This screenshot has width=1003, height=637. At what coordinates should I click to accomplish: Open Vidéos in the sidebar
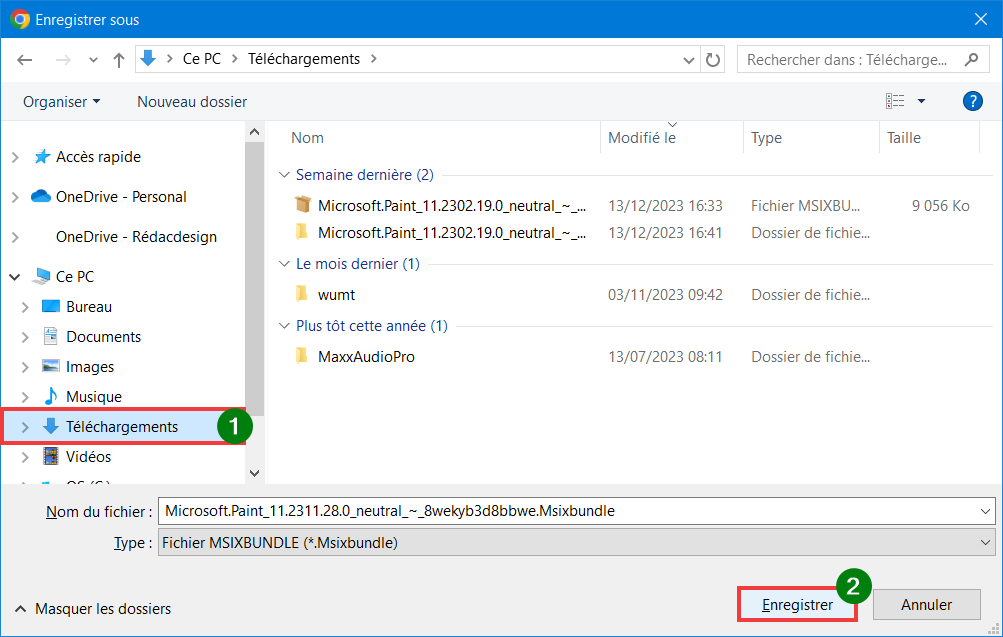tap(88, 457)
